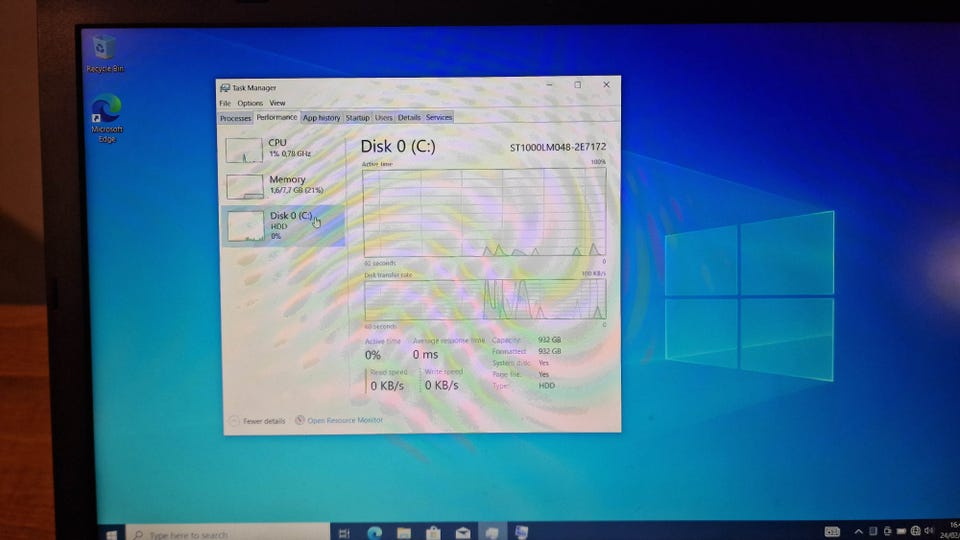The image size is (960, 540).
Task: Open Microsoft Store from the taskbar
Action: [x=433, y=533]
